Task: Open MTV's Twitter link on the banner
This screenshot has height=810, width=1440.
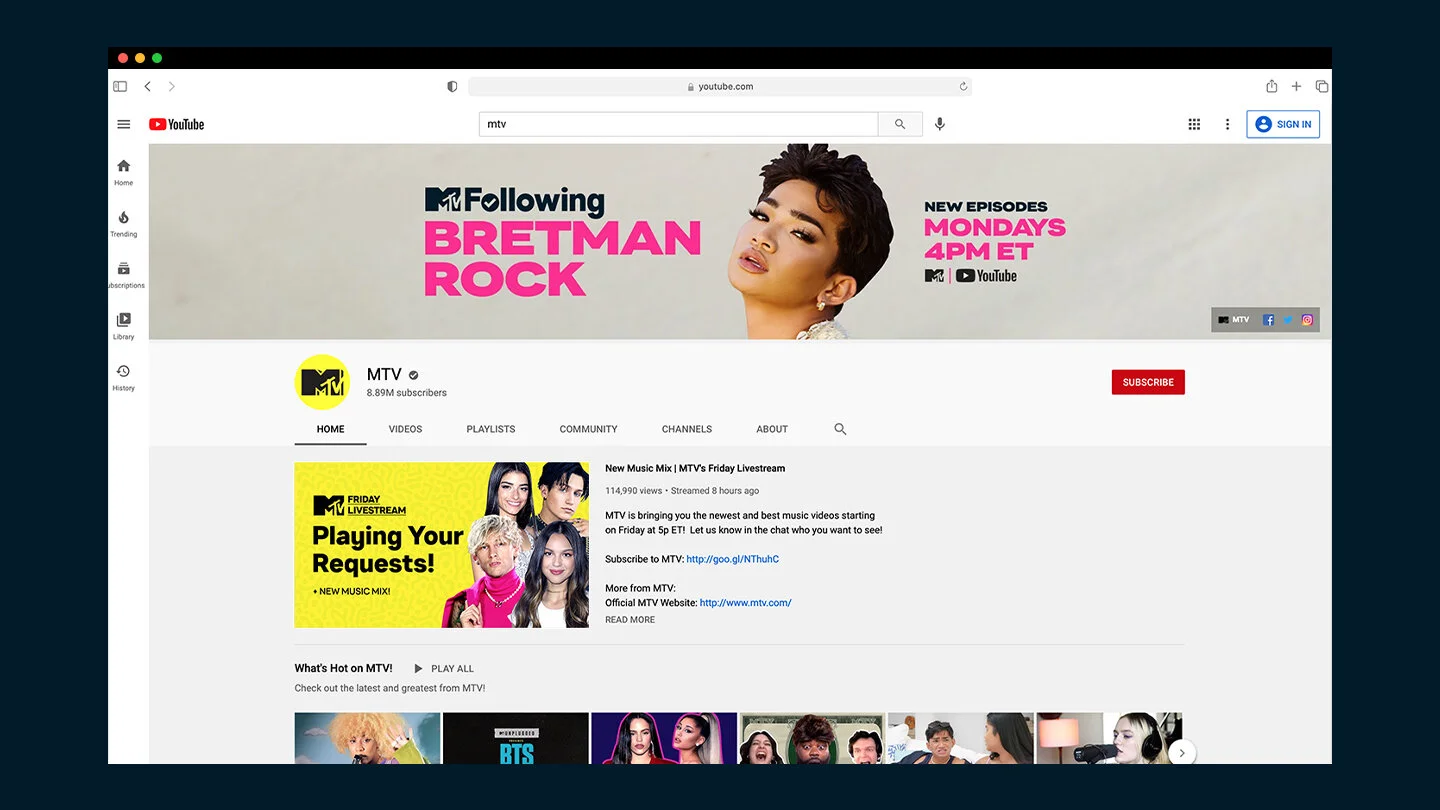Action: pos(1288,320)
